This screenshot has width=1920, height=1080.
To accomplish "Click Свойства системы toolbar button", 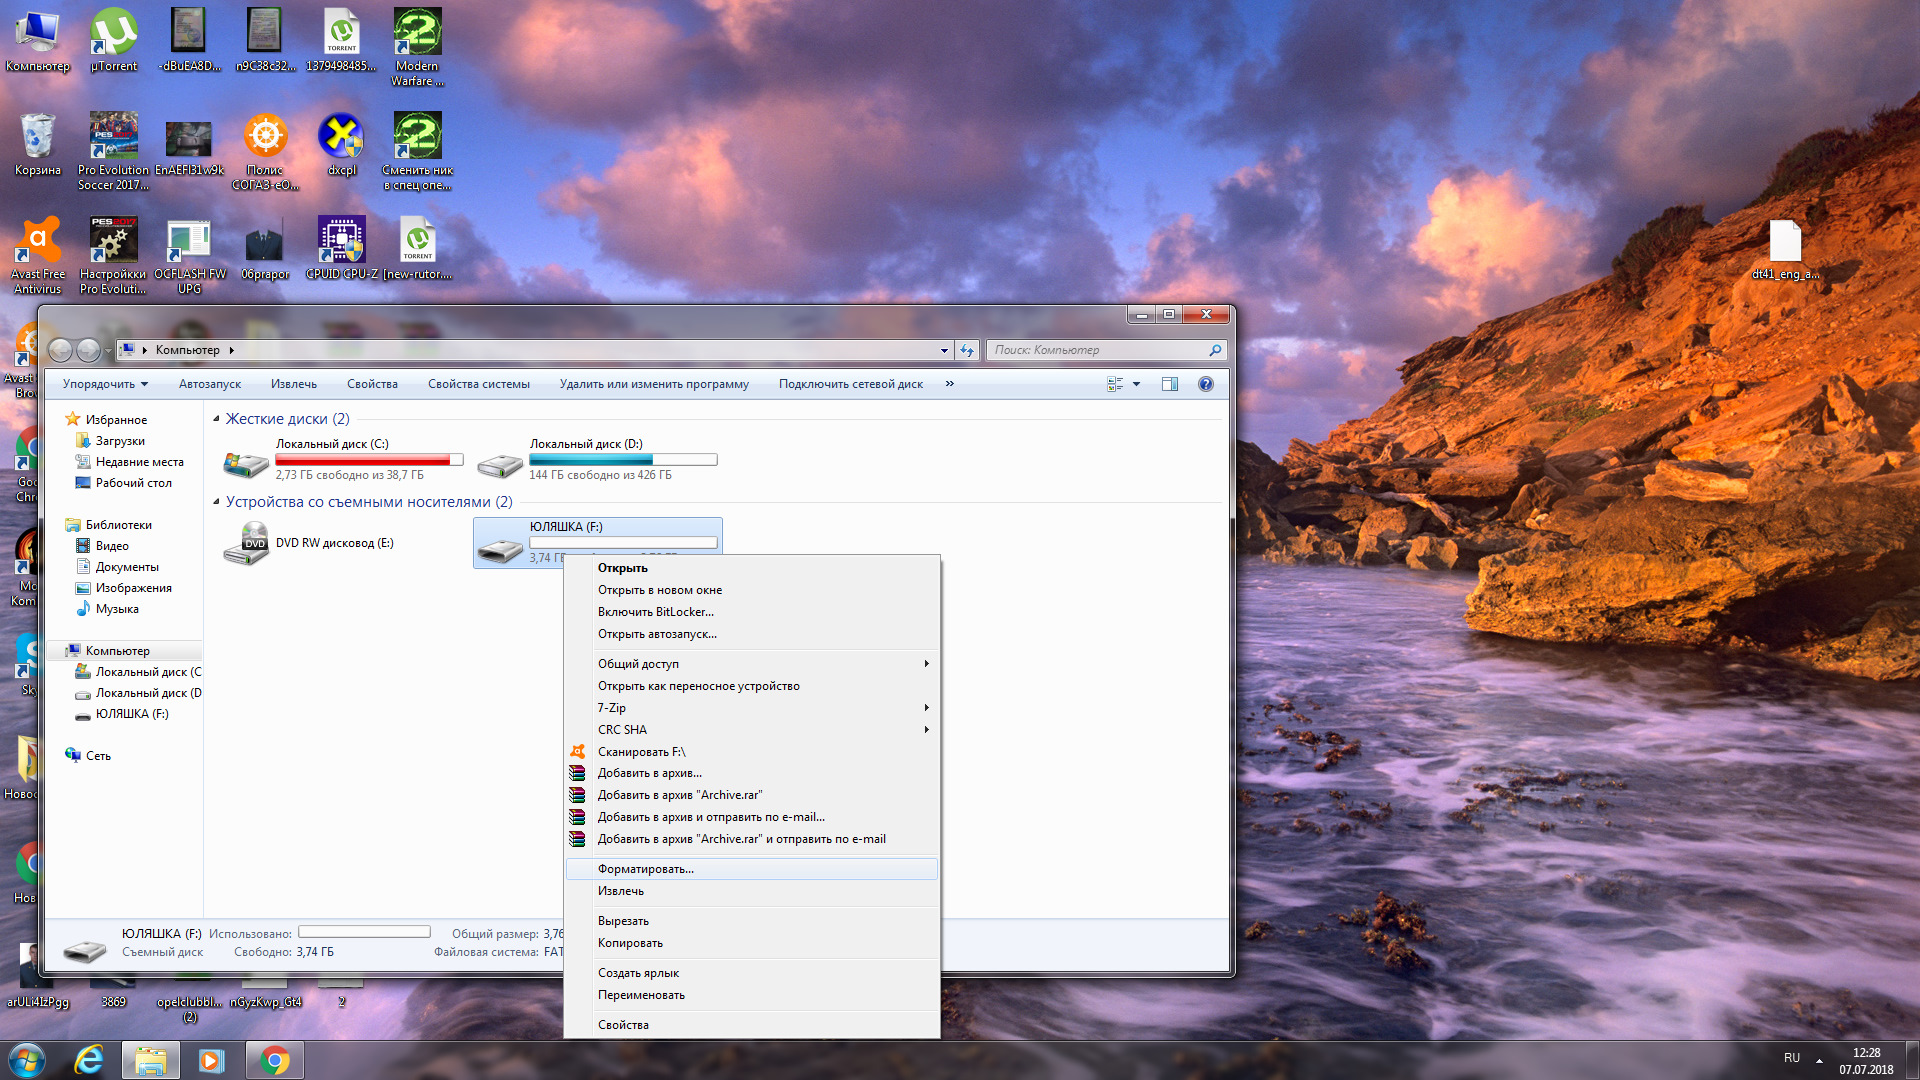I will coord(479,384).
